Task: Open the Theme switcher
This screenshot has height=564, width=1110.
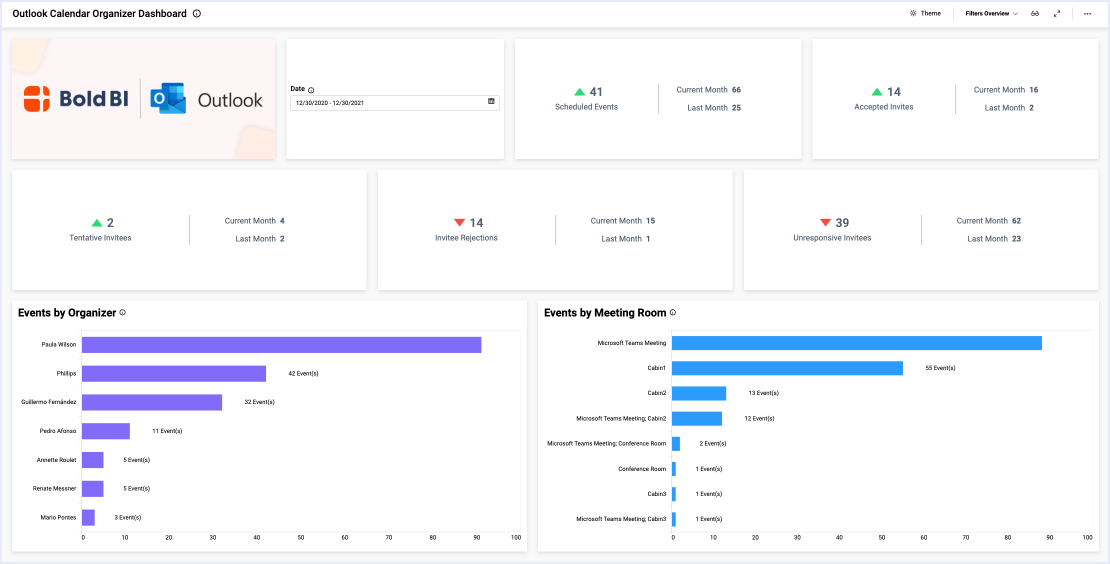Action: (925, 14)
